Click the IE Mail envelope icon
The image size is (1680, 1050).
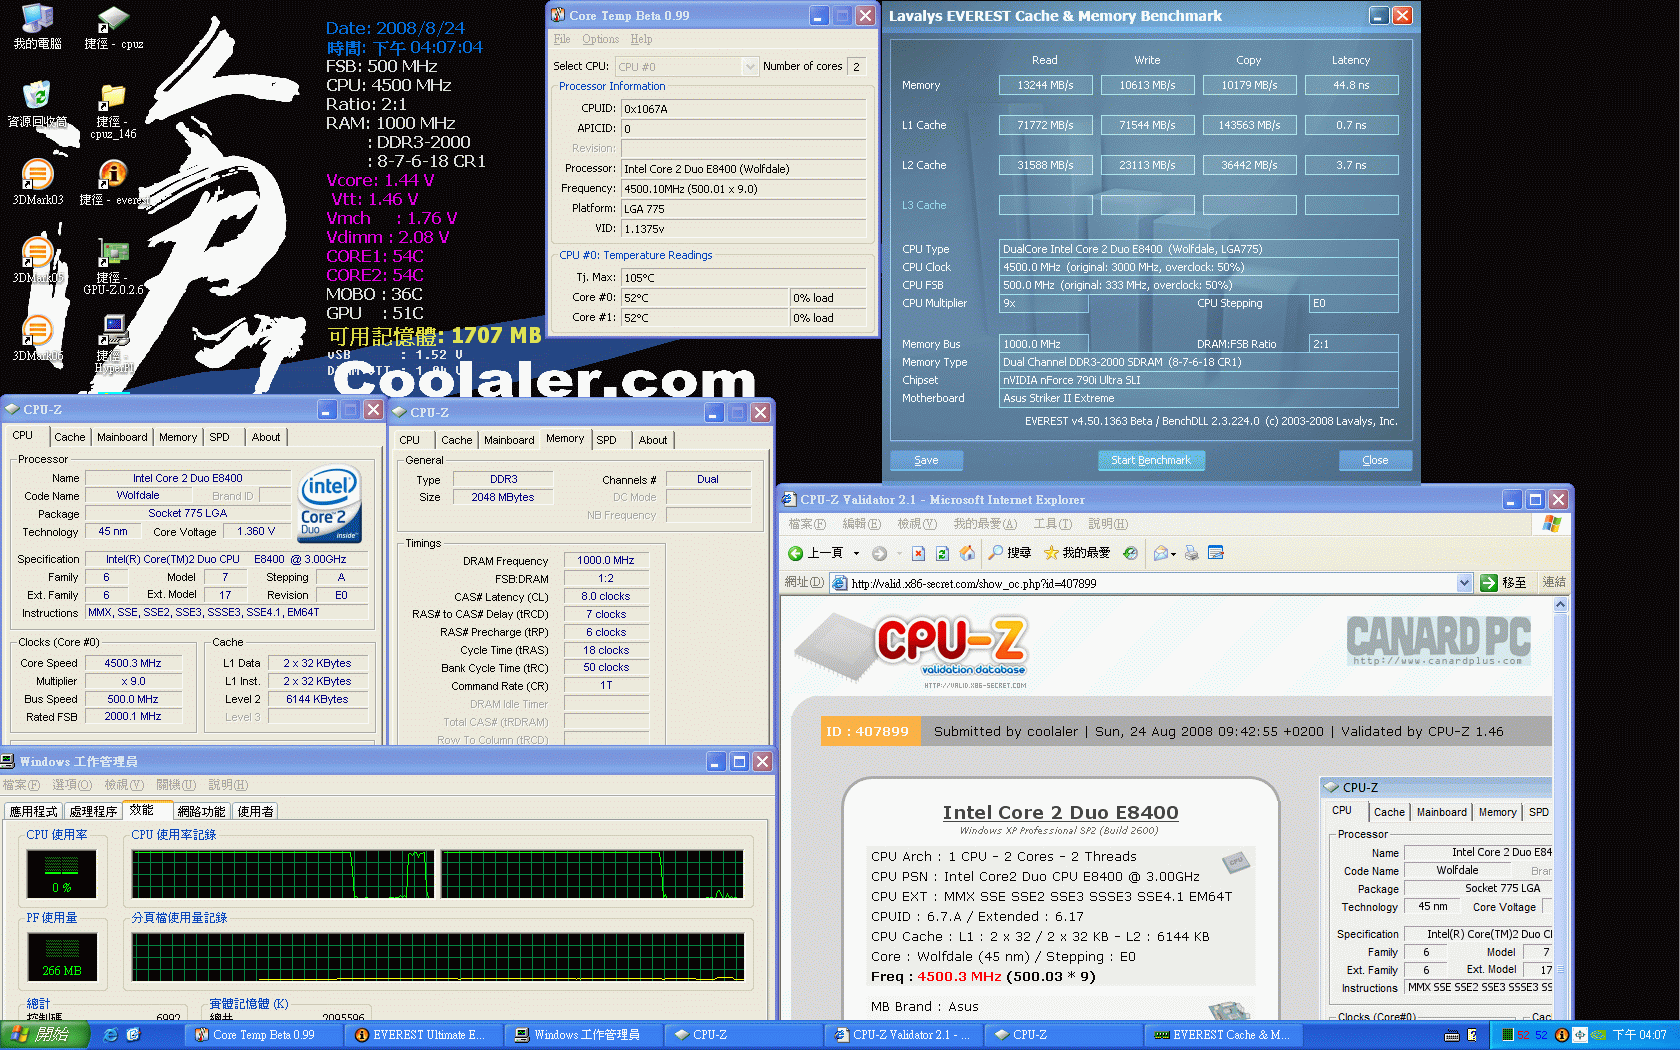(x=1160, y=553)
